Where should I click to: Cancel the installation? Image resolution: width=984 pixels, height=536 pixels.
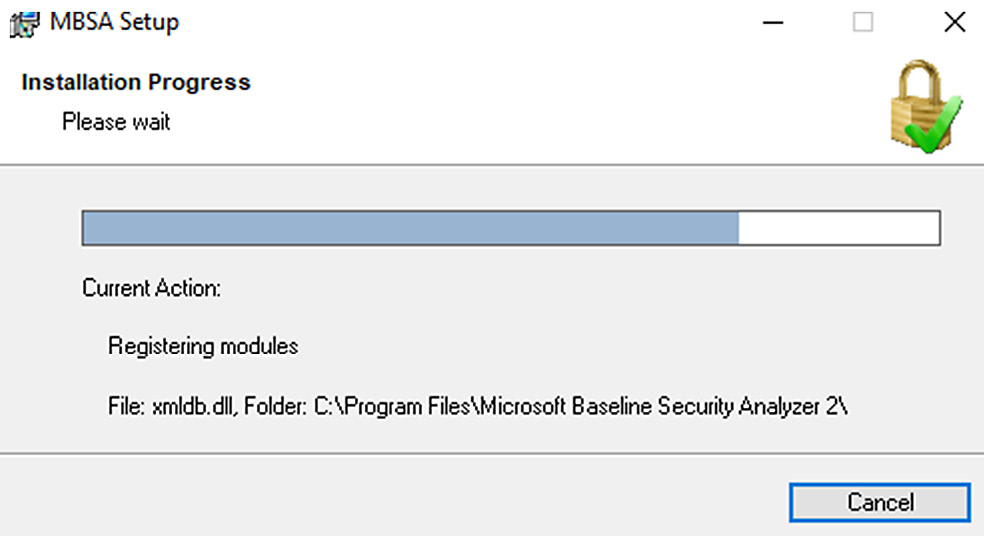click(x=880, y=502)
